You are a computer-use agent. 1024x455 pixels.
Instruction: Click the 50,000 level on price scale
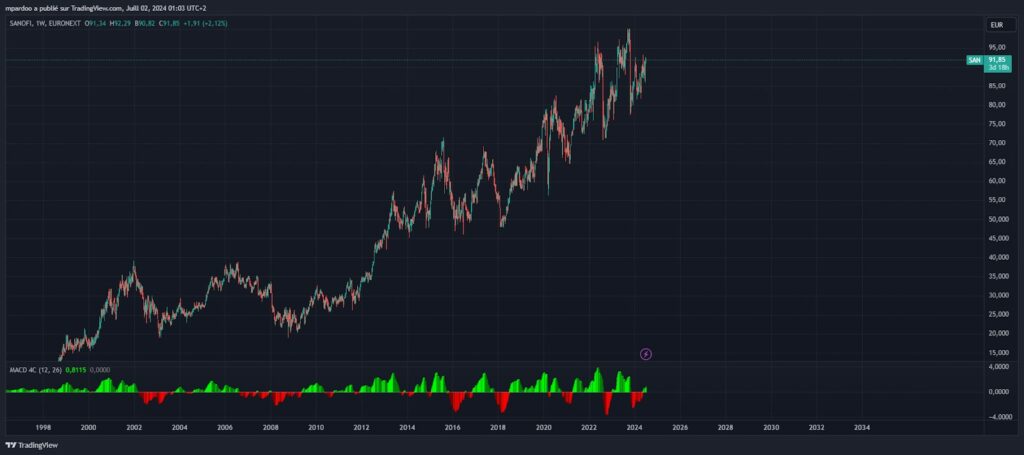[x=997, y=219]
